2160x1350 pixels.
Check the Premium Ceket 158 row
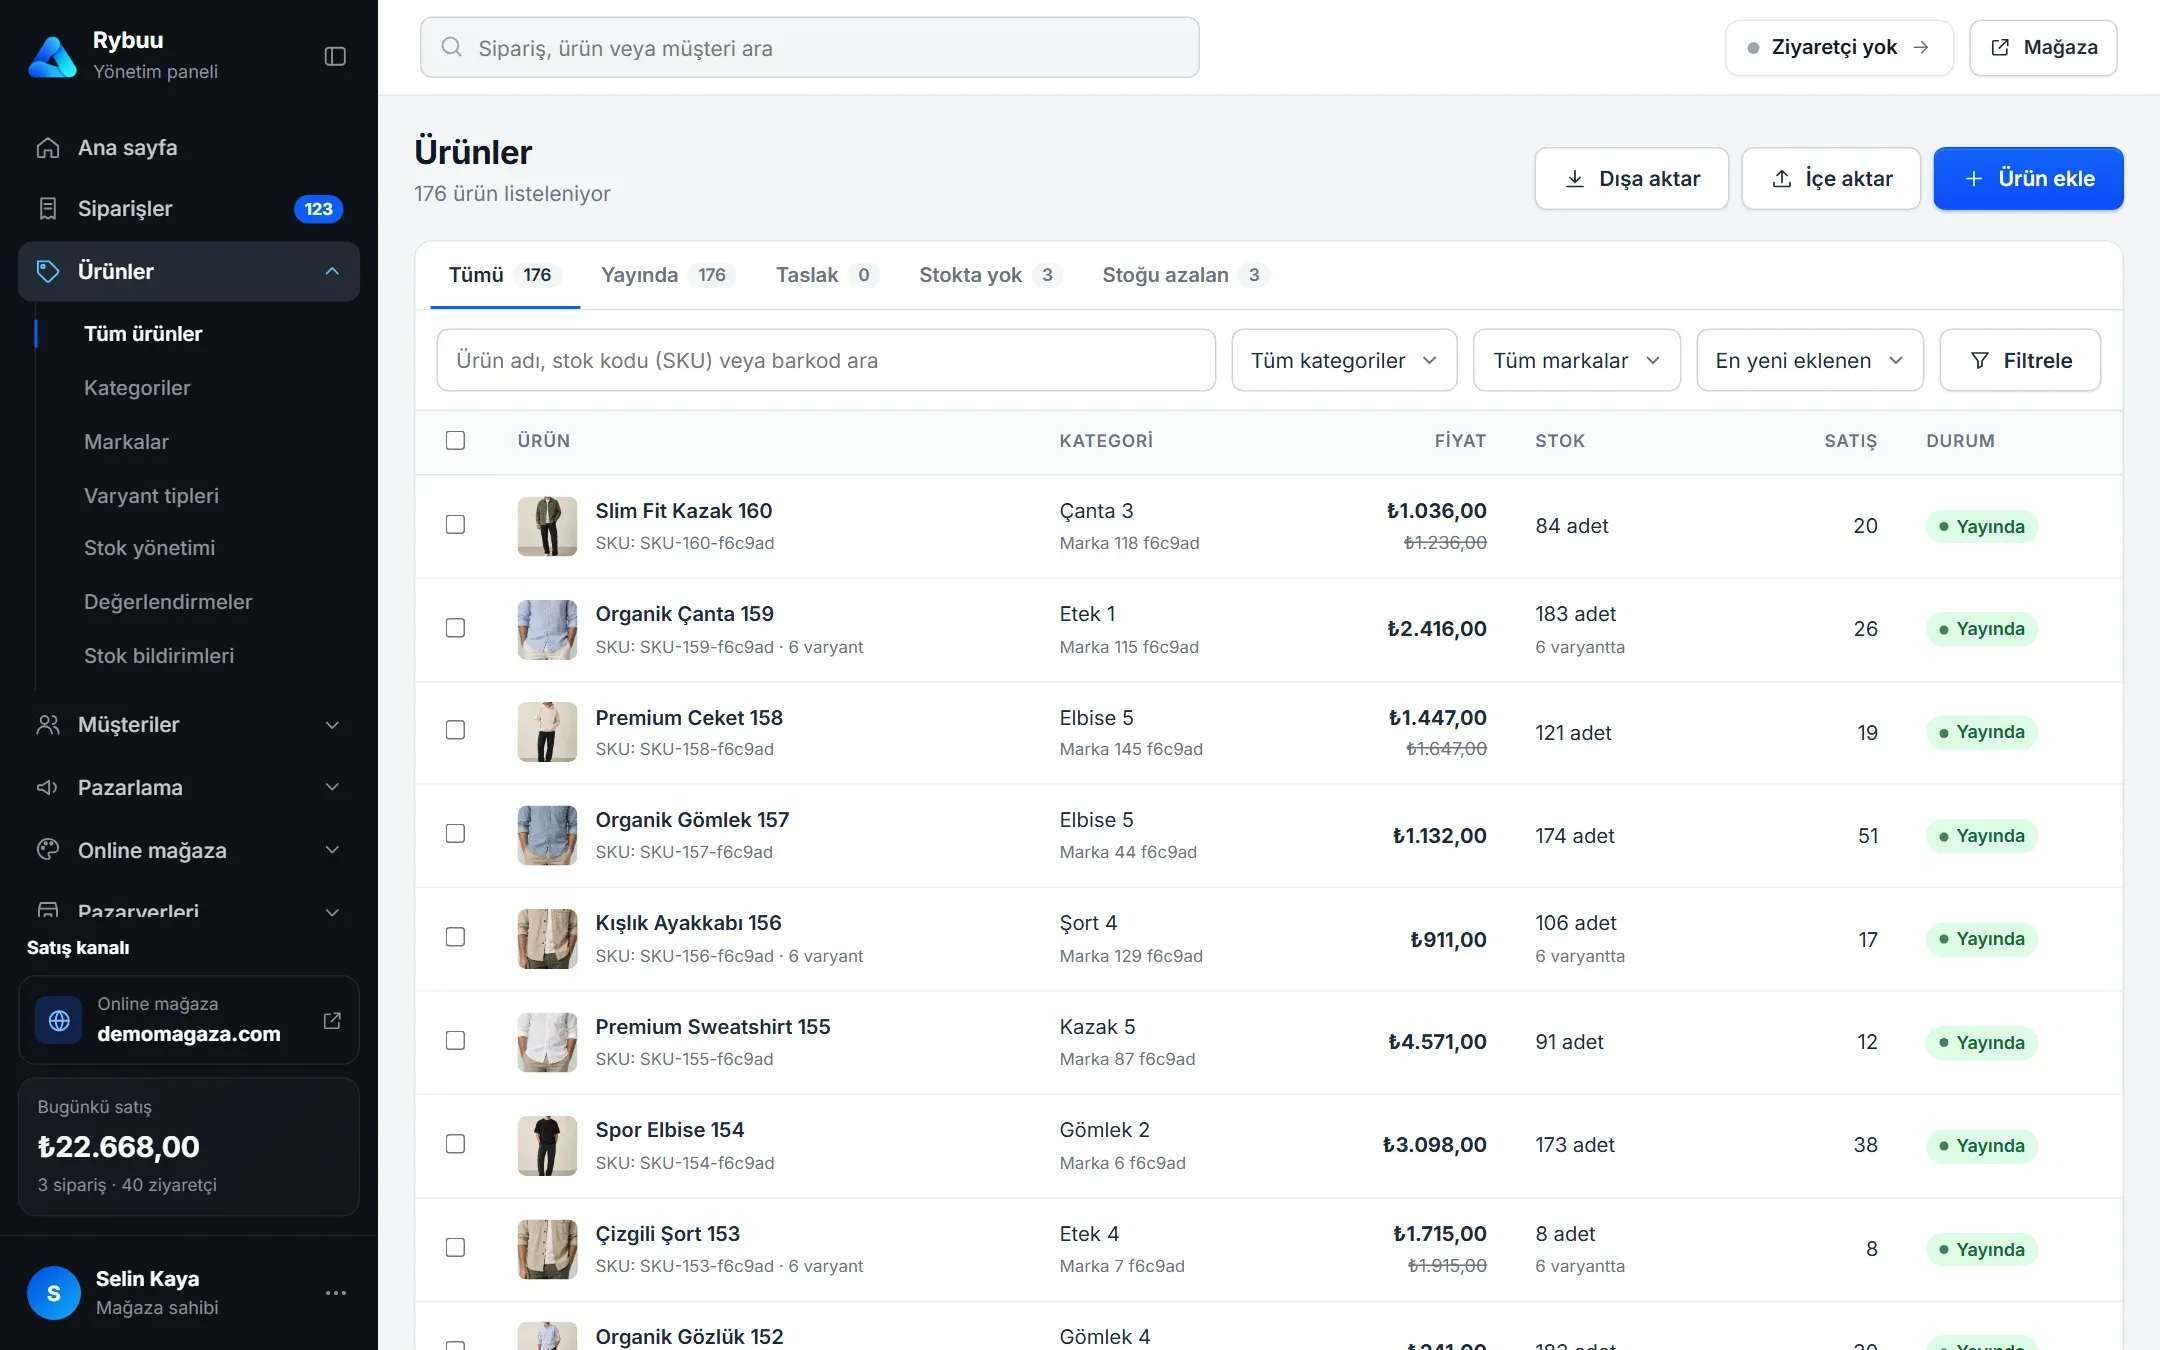click(455, 730)
